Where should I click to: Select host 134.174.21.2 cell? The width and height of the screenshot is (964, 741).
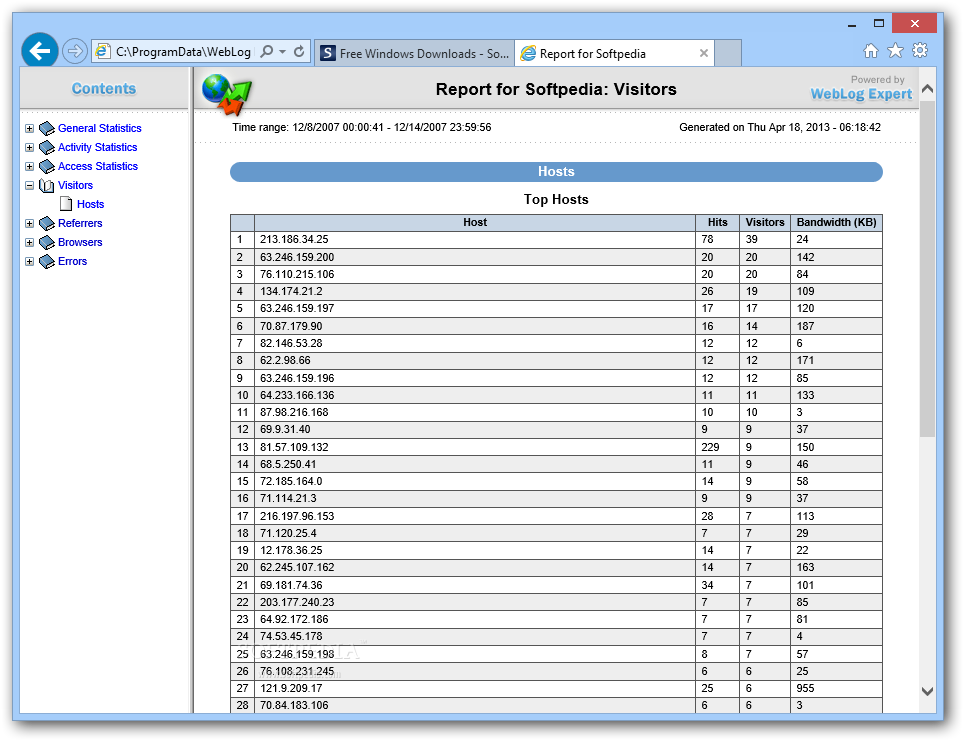475,291
